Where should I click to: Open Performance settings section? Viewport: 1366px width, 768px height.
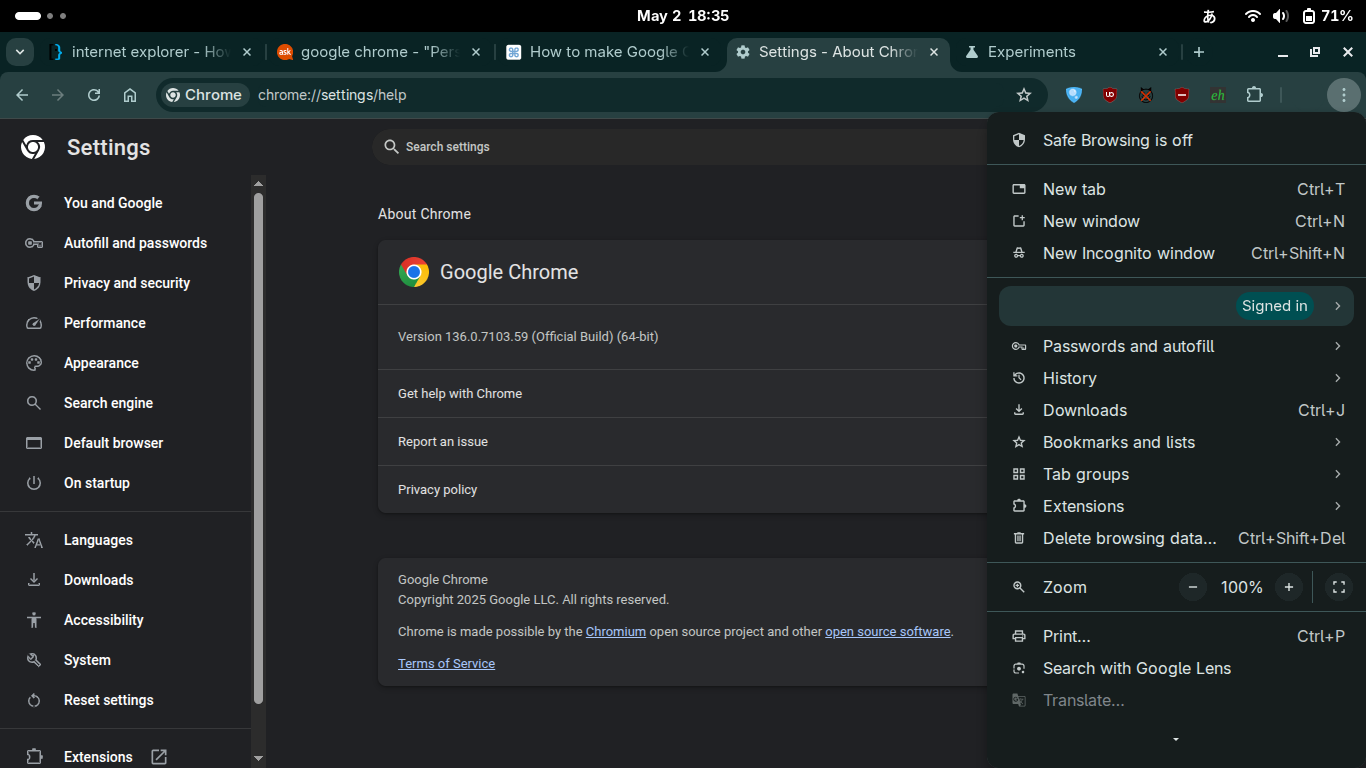click(105, 323)
